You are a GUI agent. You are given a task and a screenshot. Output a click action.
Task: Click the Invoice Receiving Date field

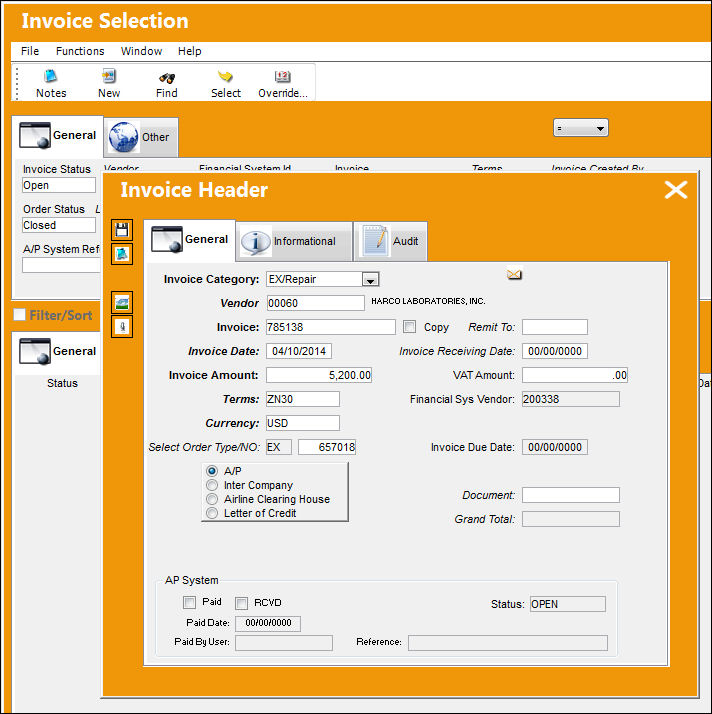click(x=555, y=351)
